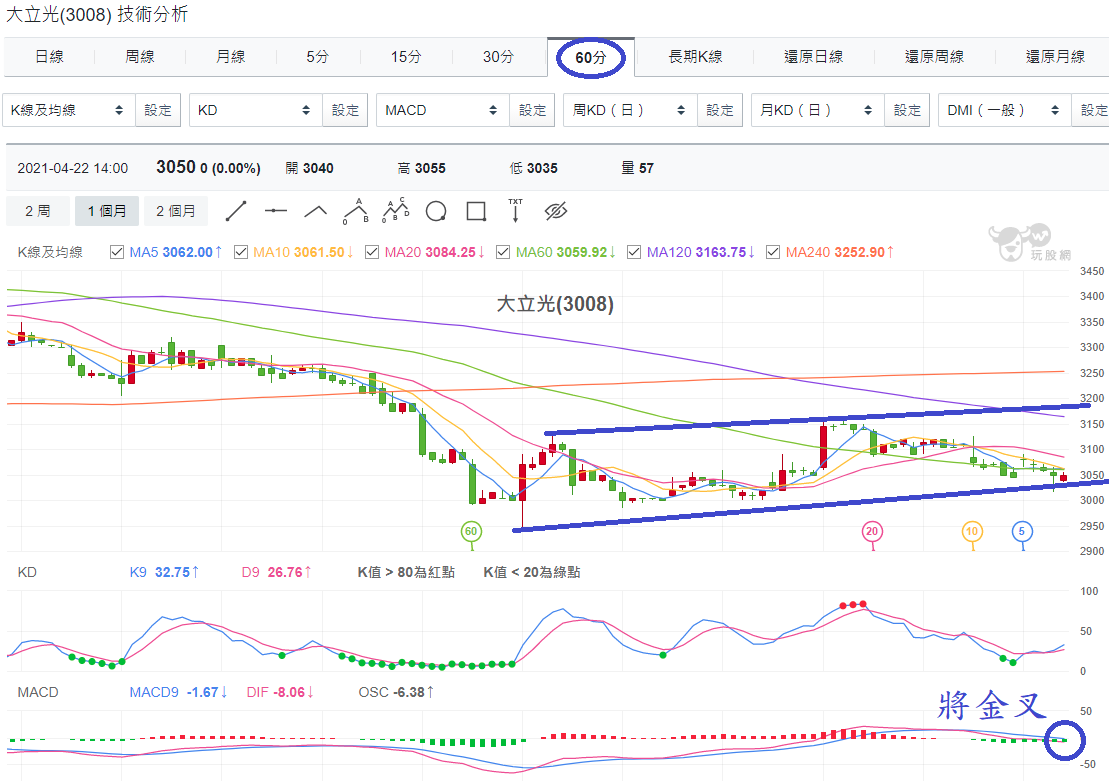This screenshot has width=1109, height=781.
Task: Select the angle line drawing tool
Action: point(315,211)
